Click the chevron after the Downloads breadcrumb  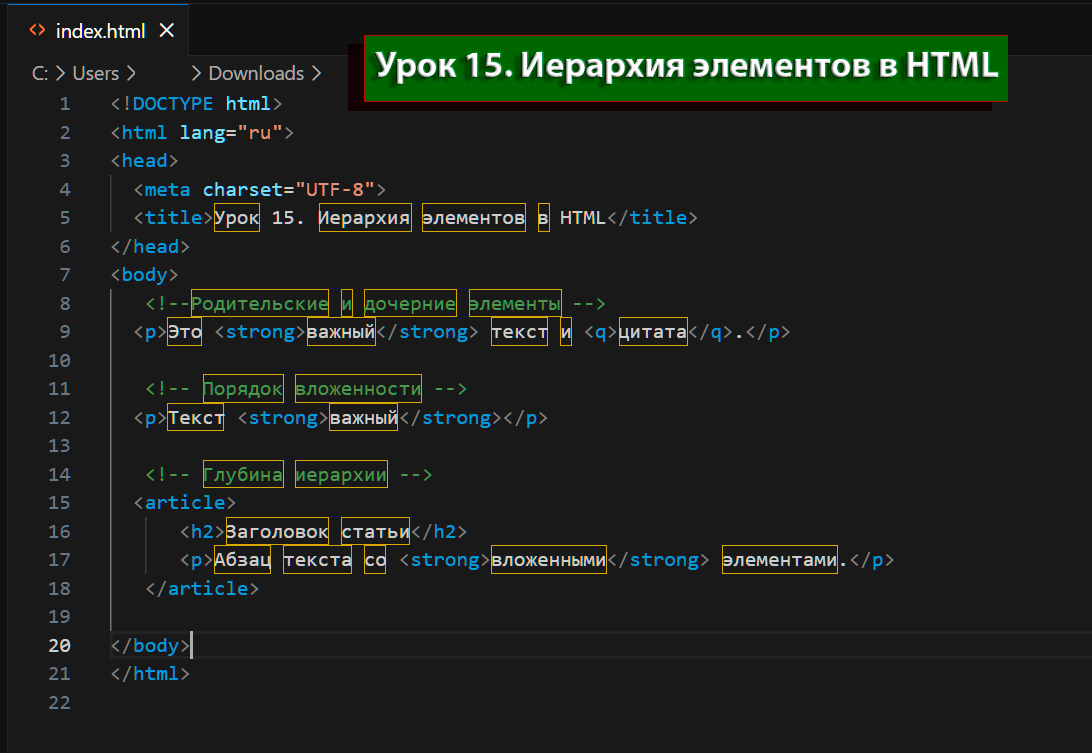click(x=317, y=73)
